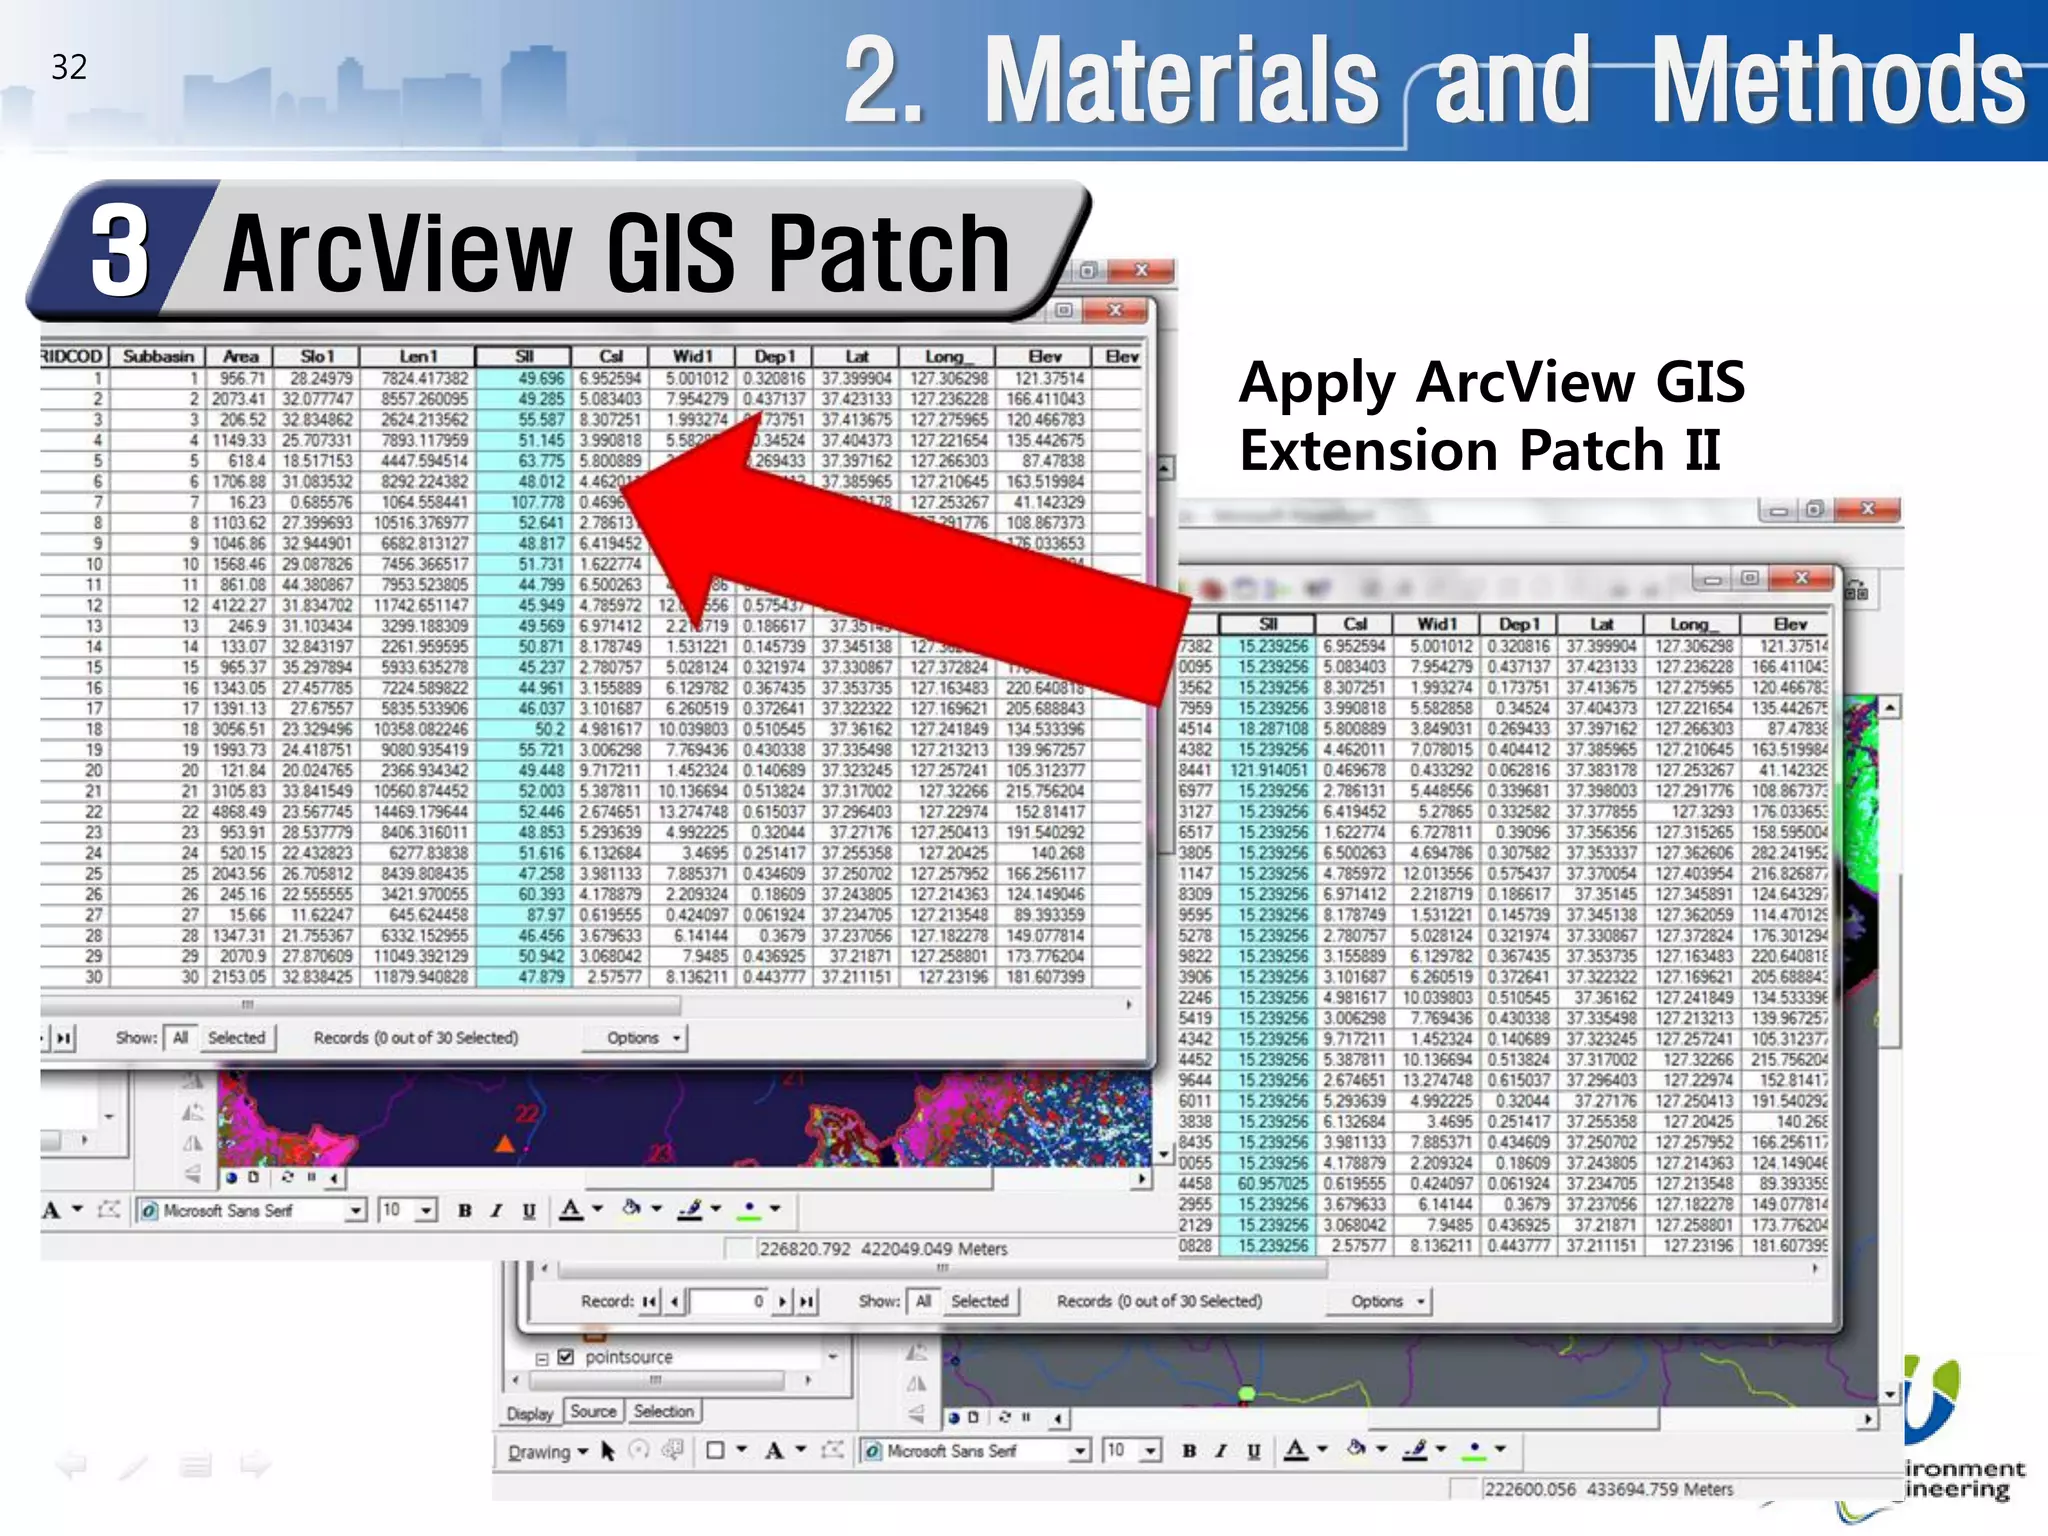Click the Len1 column header in the upper-left table
The image size is (2048, 1536).
coord(418,356)
